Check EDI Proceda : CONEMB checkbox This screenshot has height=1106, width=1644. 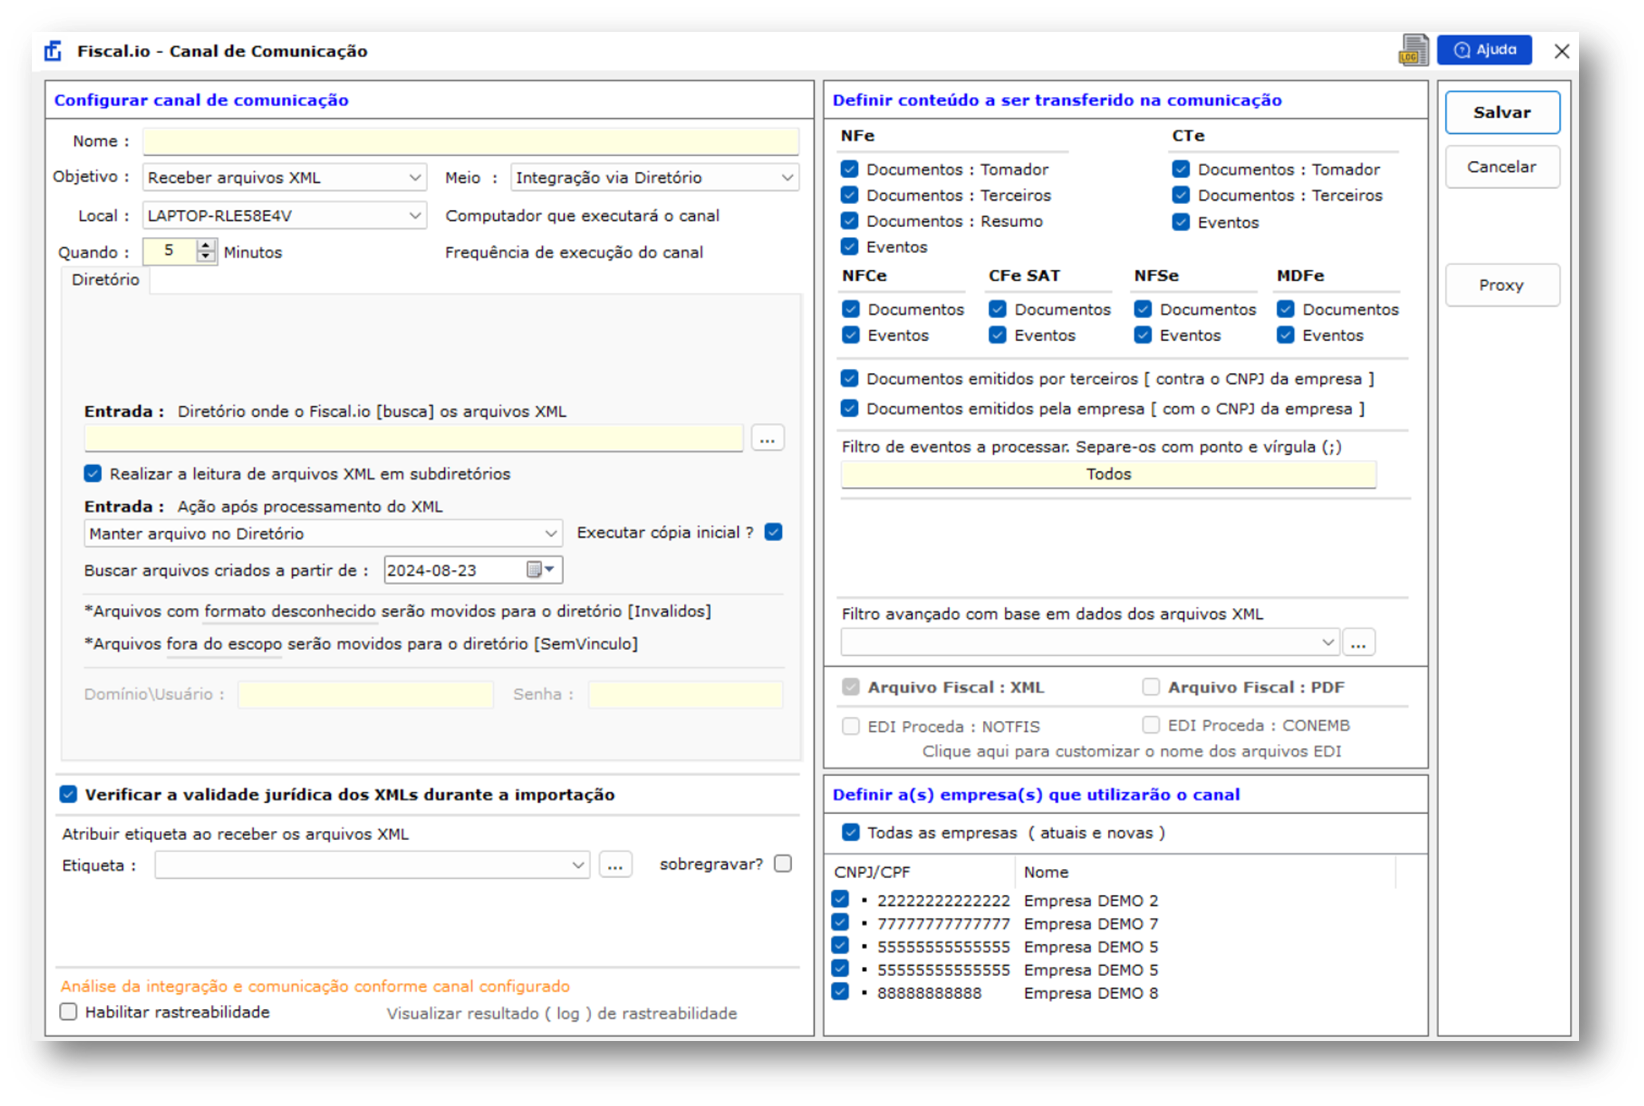(x=1151, y=724)
